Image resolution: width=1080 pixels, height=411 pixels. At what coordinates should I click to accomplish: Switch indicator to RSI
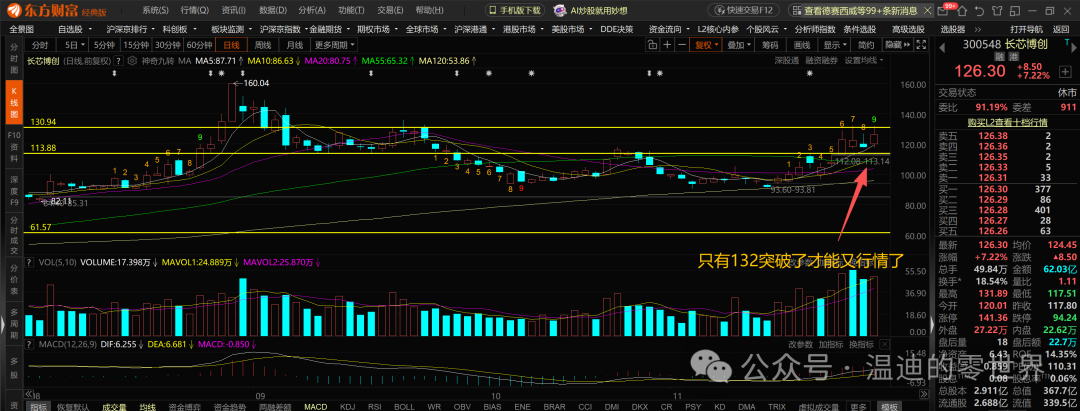[x=375, y=406]
